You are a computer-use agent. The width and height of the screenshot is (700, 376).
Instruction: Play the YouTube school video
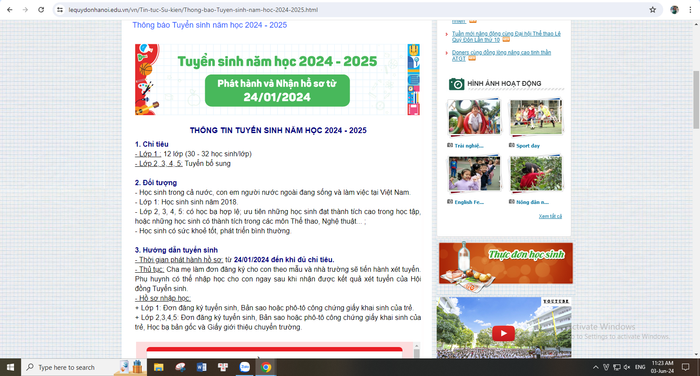[503, 333]
